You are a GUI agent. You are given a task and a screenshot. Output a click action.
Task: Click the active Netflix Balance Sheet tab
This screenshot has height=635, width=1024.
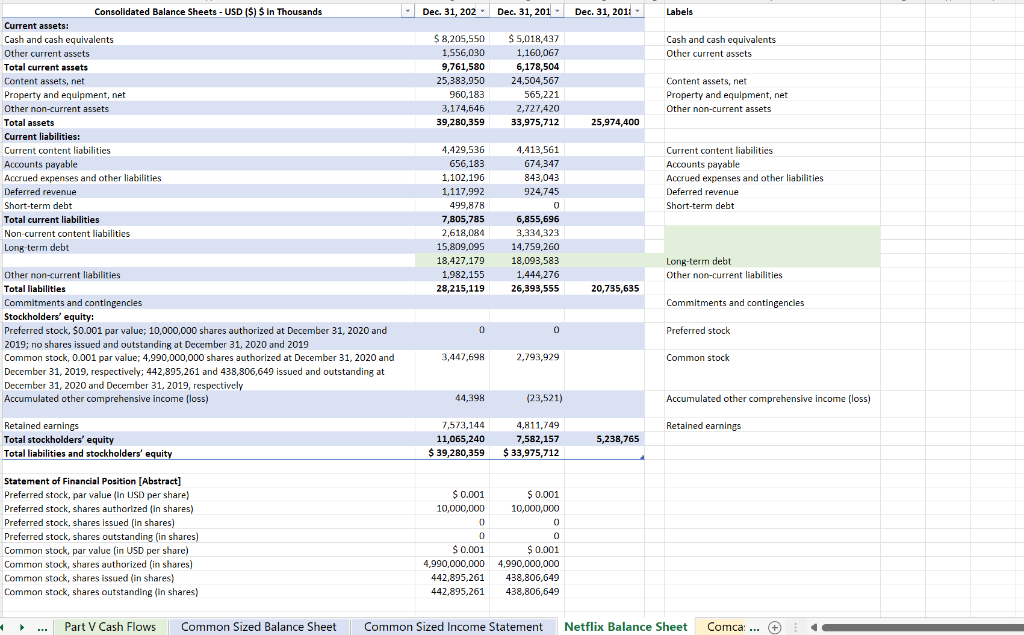click(625, 626)
